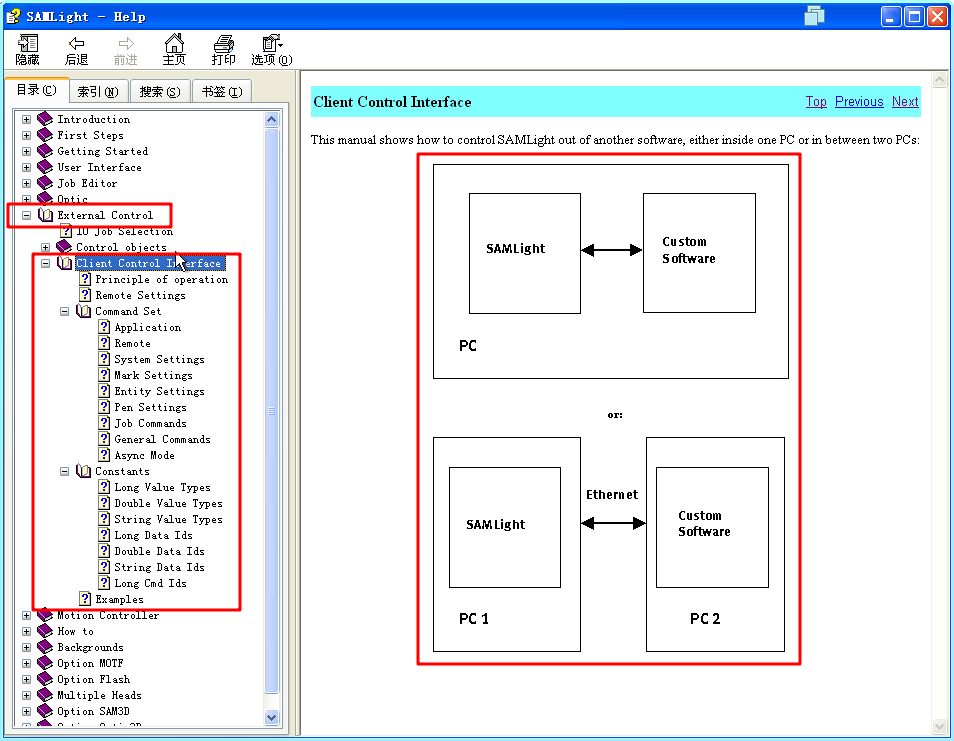Click content pane scrollbar up arrow
Screen dimensions: 954x741
(939, 80)
